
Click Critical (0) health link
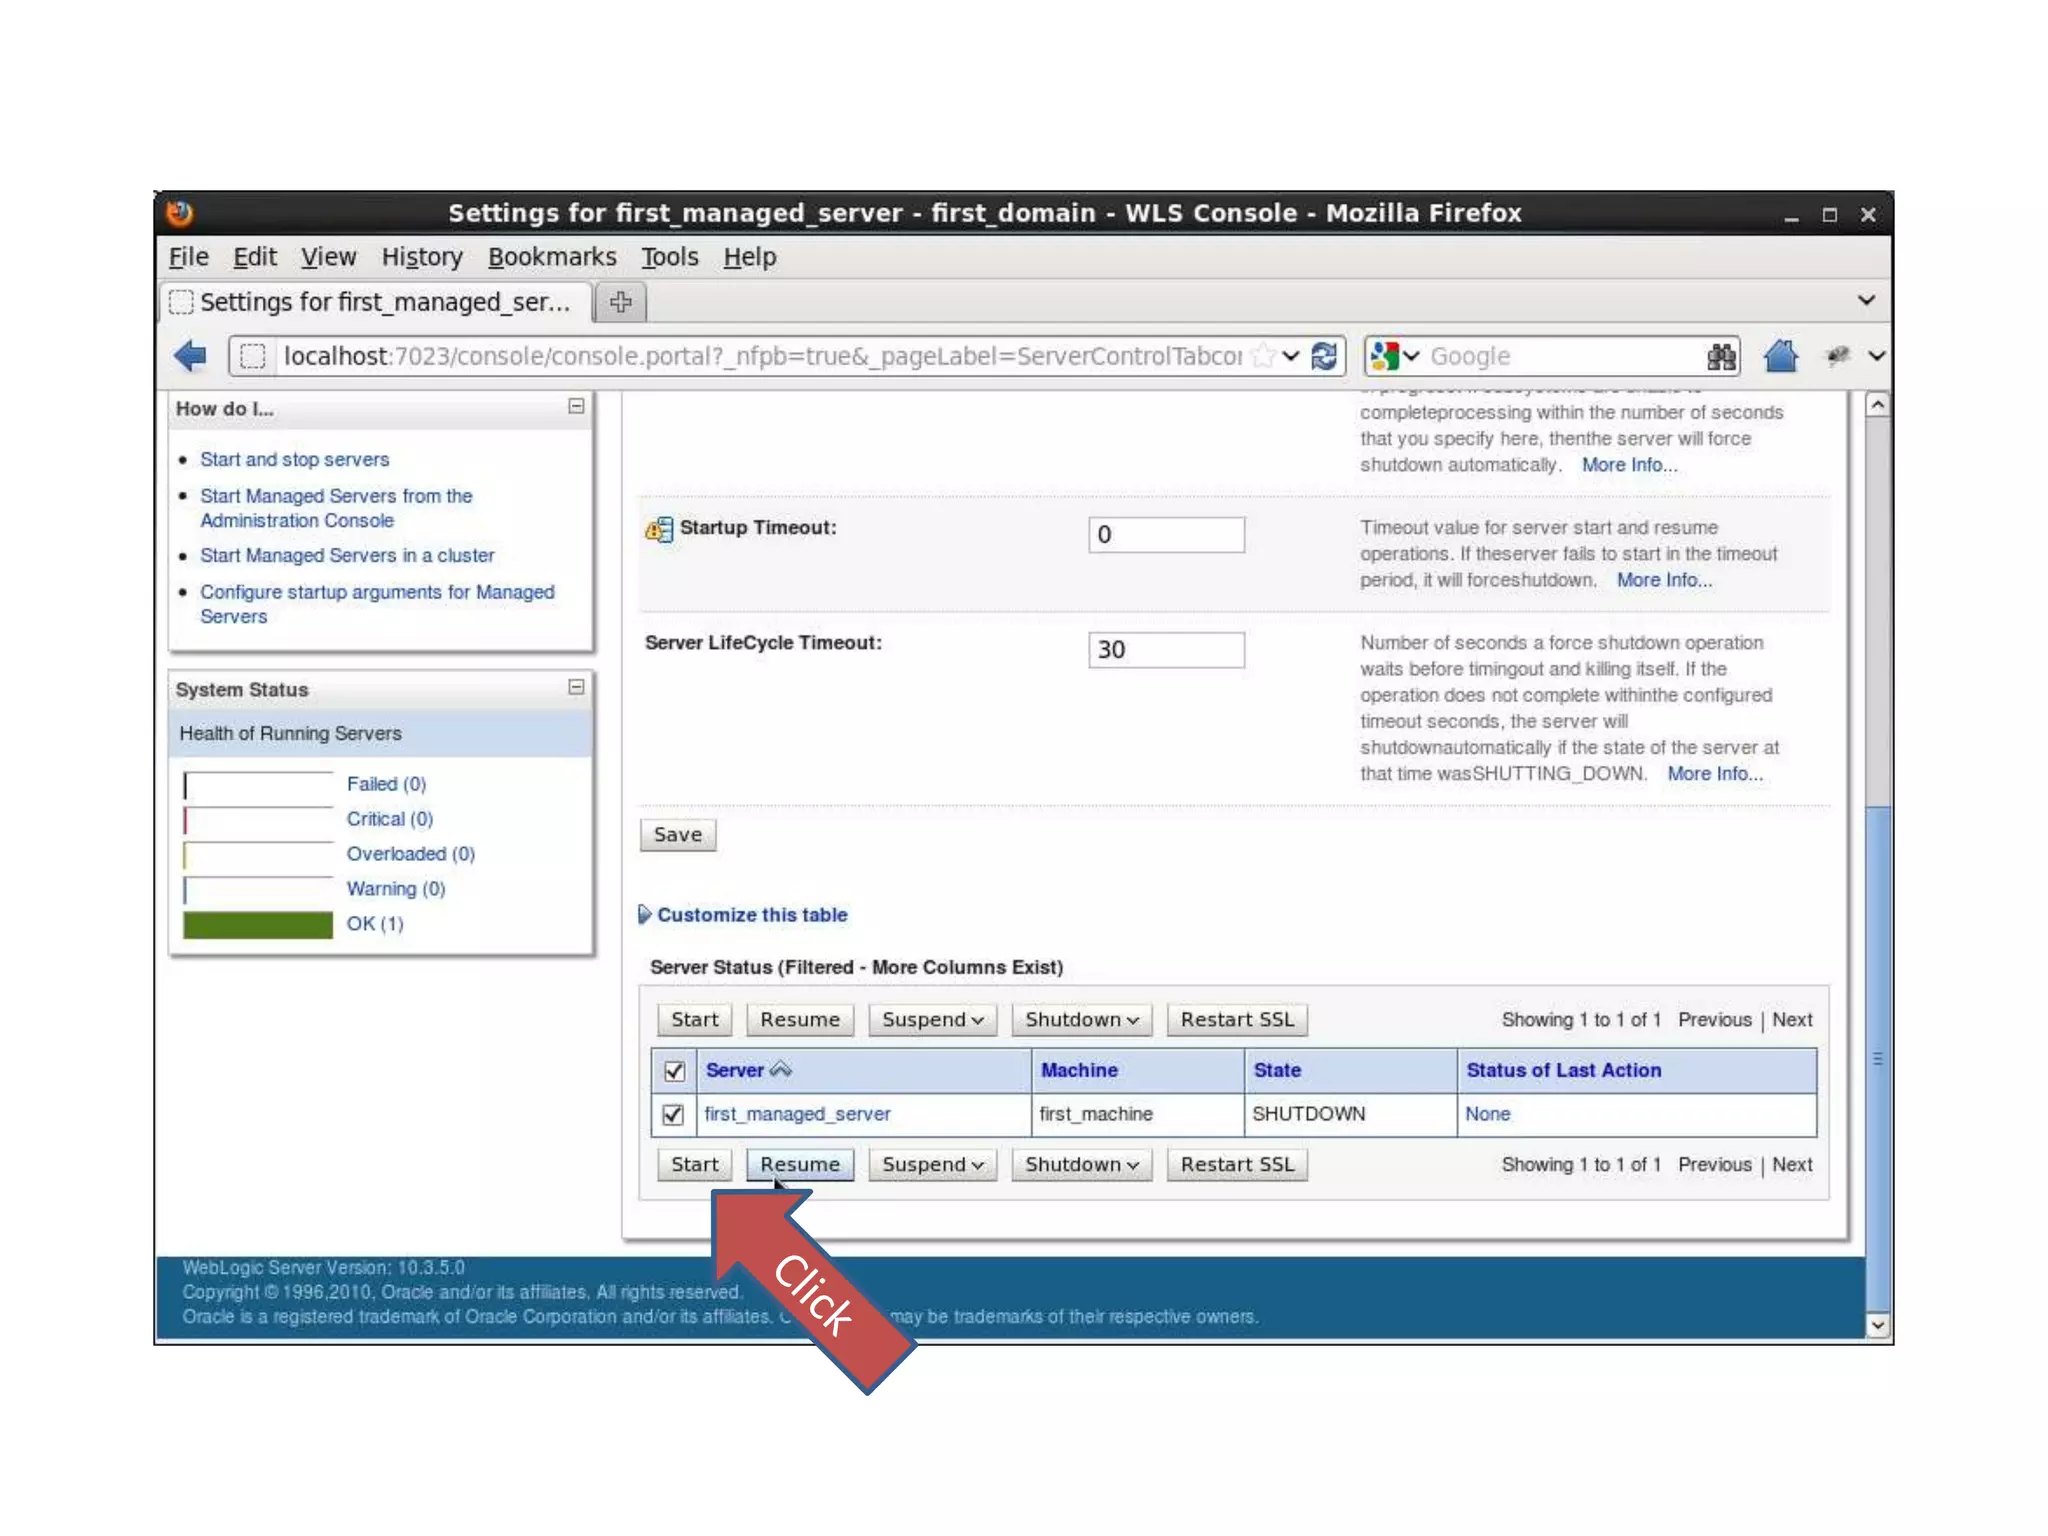(389, 819)
